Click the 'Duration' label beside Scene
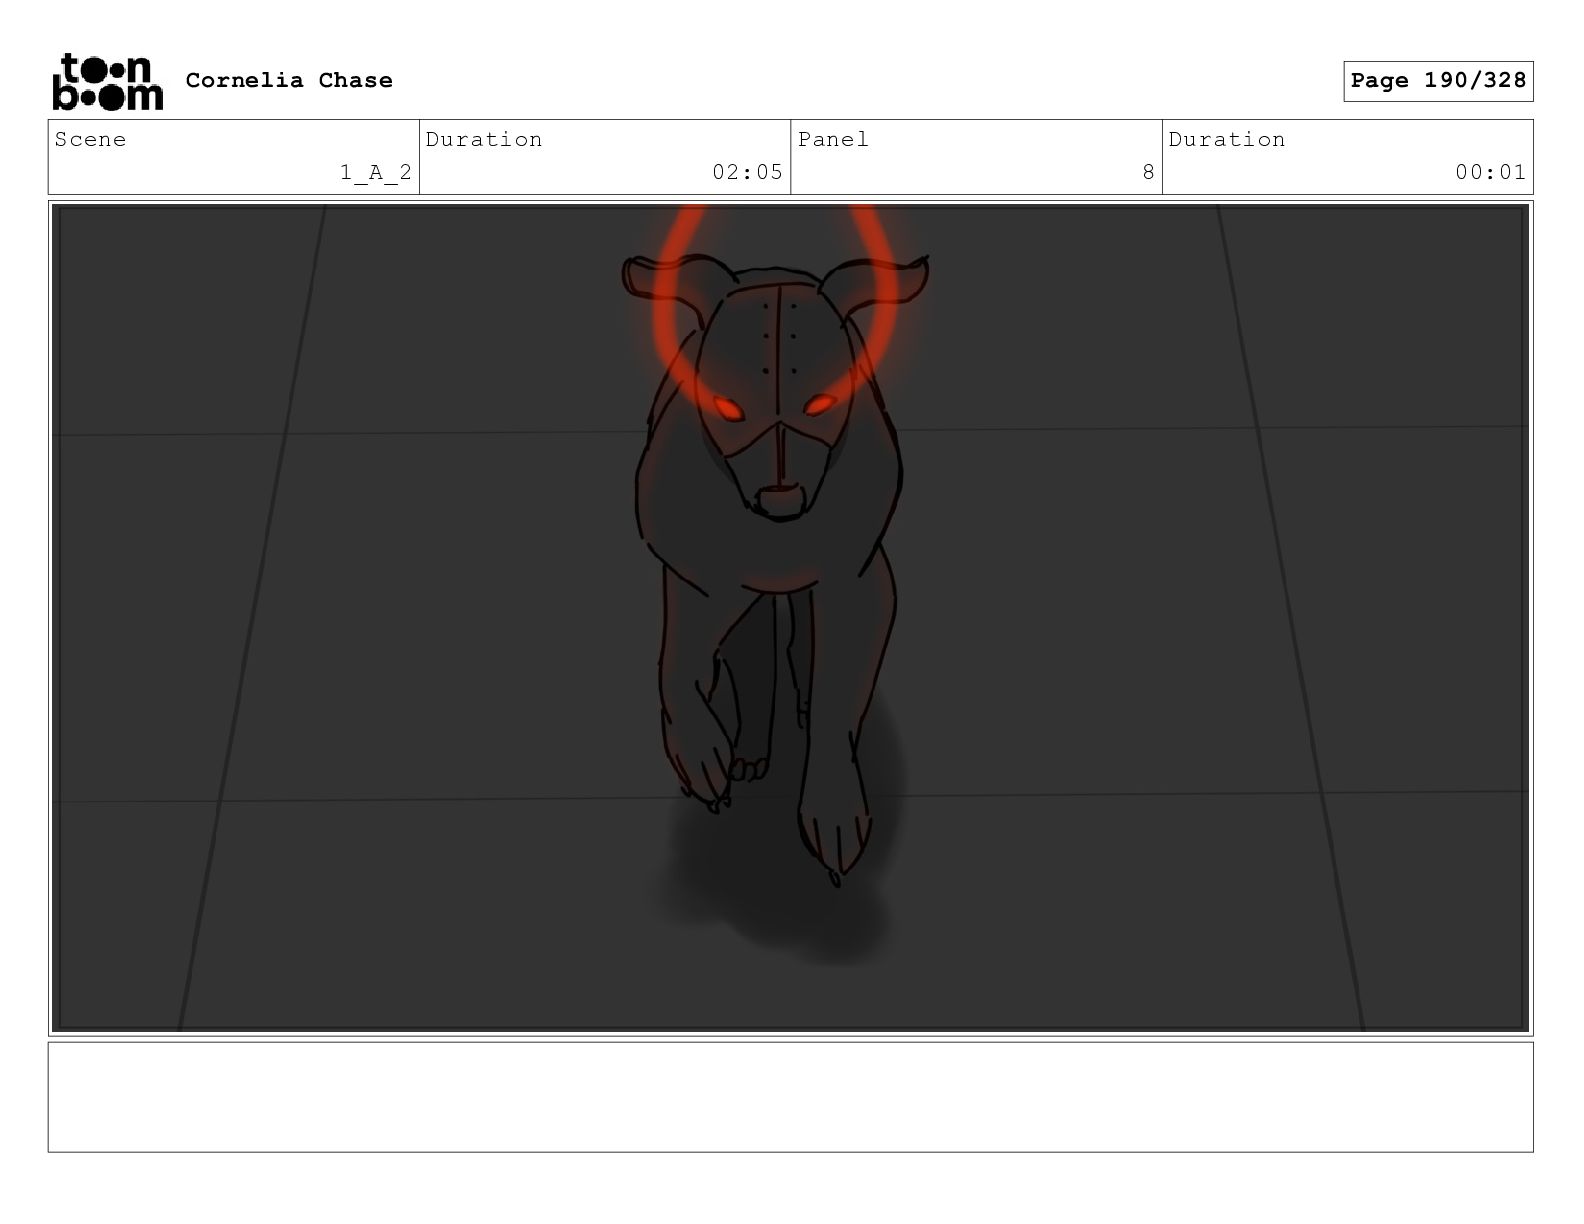This screenshot has width=1584, height=1224. [484, 140]
